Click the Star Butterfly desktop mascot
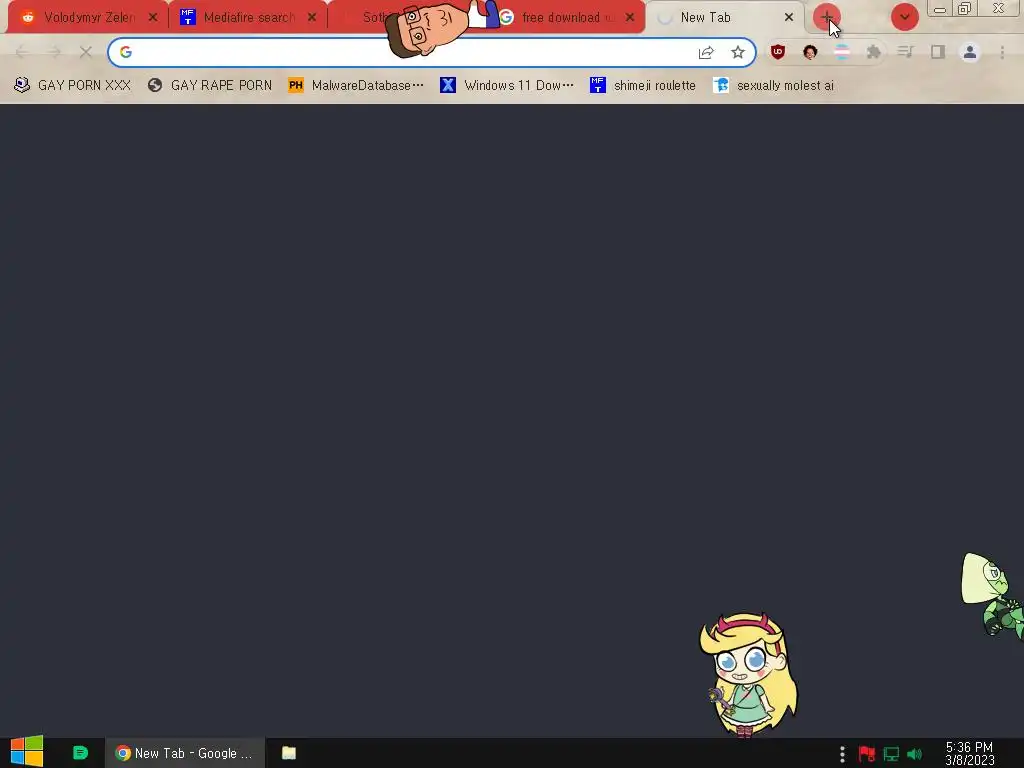1024x768 pixels. [x=748, y=674]
